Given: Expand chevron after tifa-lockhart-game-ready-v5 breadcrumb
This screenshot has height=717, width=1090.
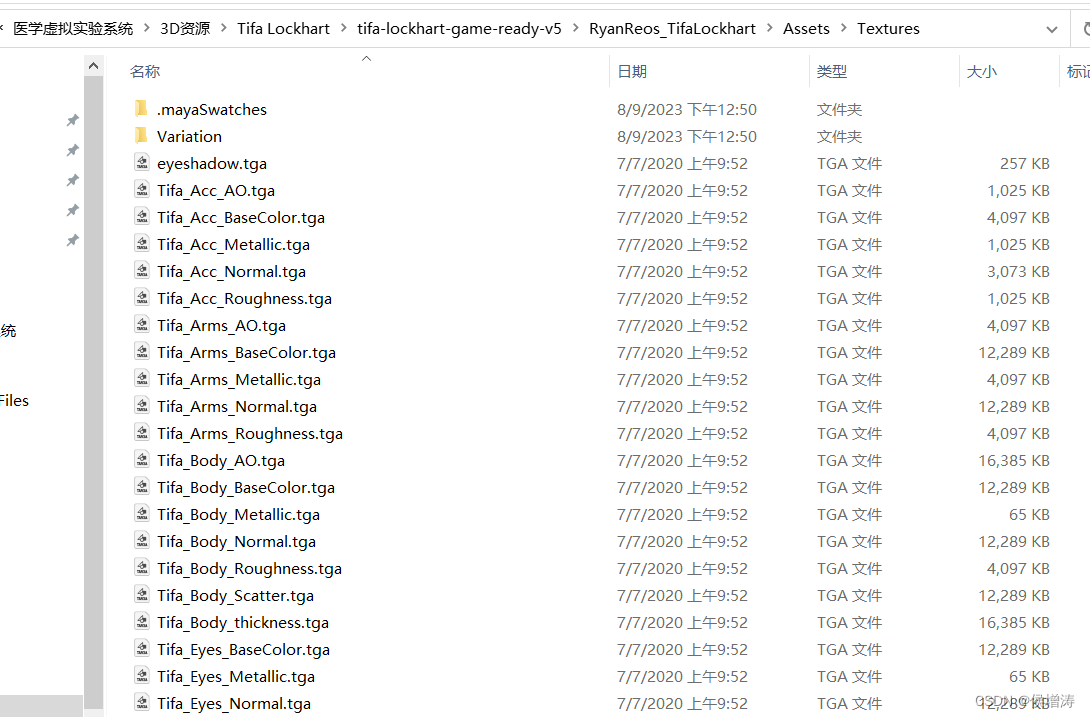Looking at the screenshot, I should coord(576,29).
